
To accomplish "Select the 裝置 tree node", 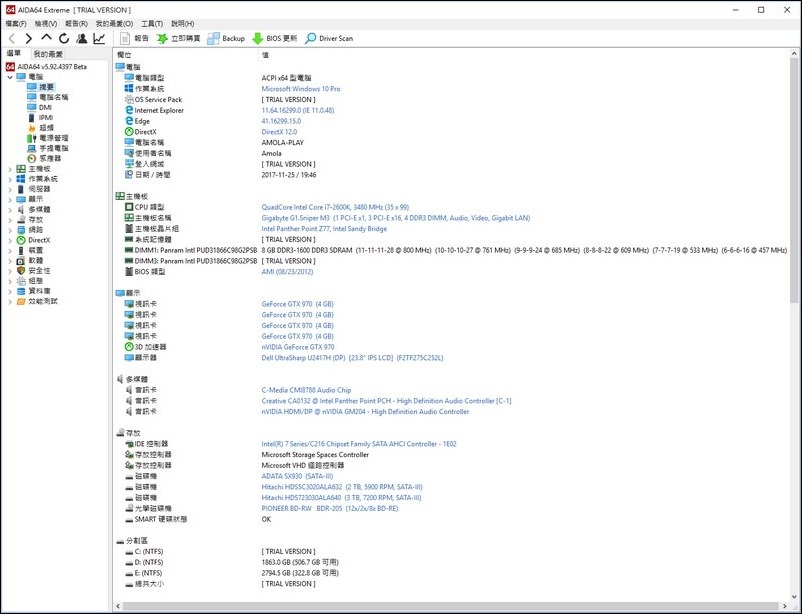I will [x=36, y=250].
